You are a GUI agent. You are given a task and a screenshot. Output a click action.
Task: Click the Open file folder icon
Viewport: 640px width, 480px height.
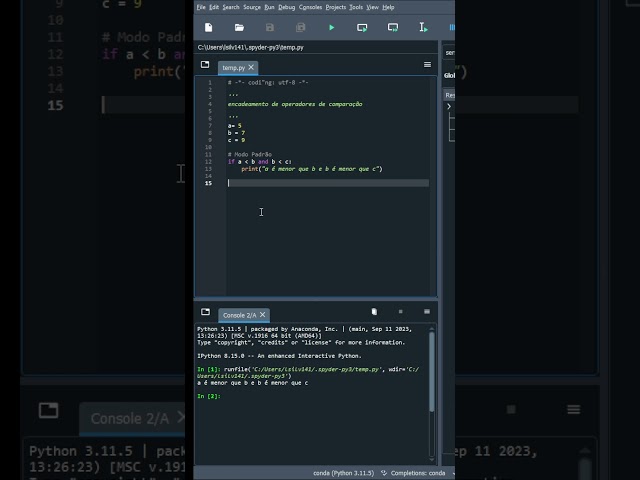[x=239, y=27]
